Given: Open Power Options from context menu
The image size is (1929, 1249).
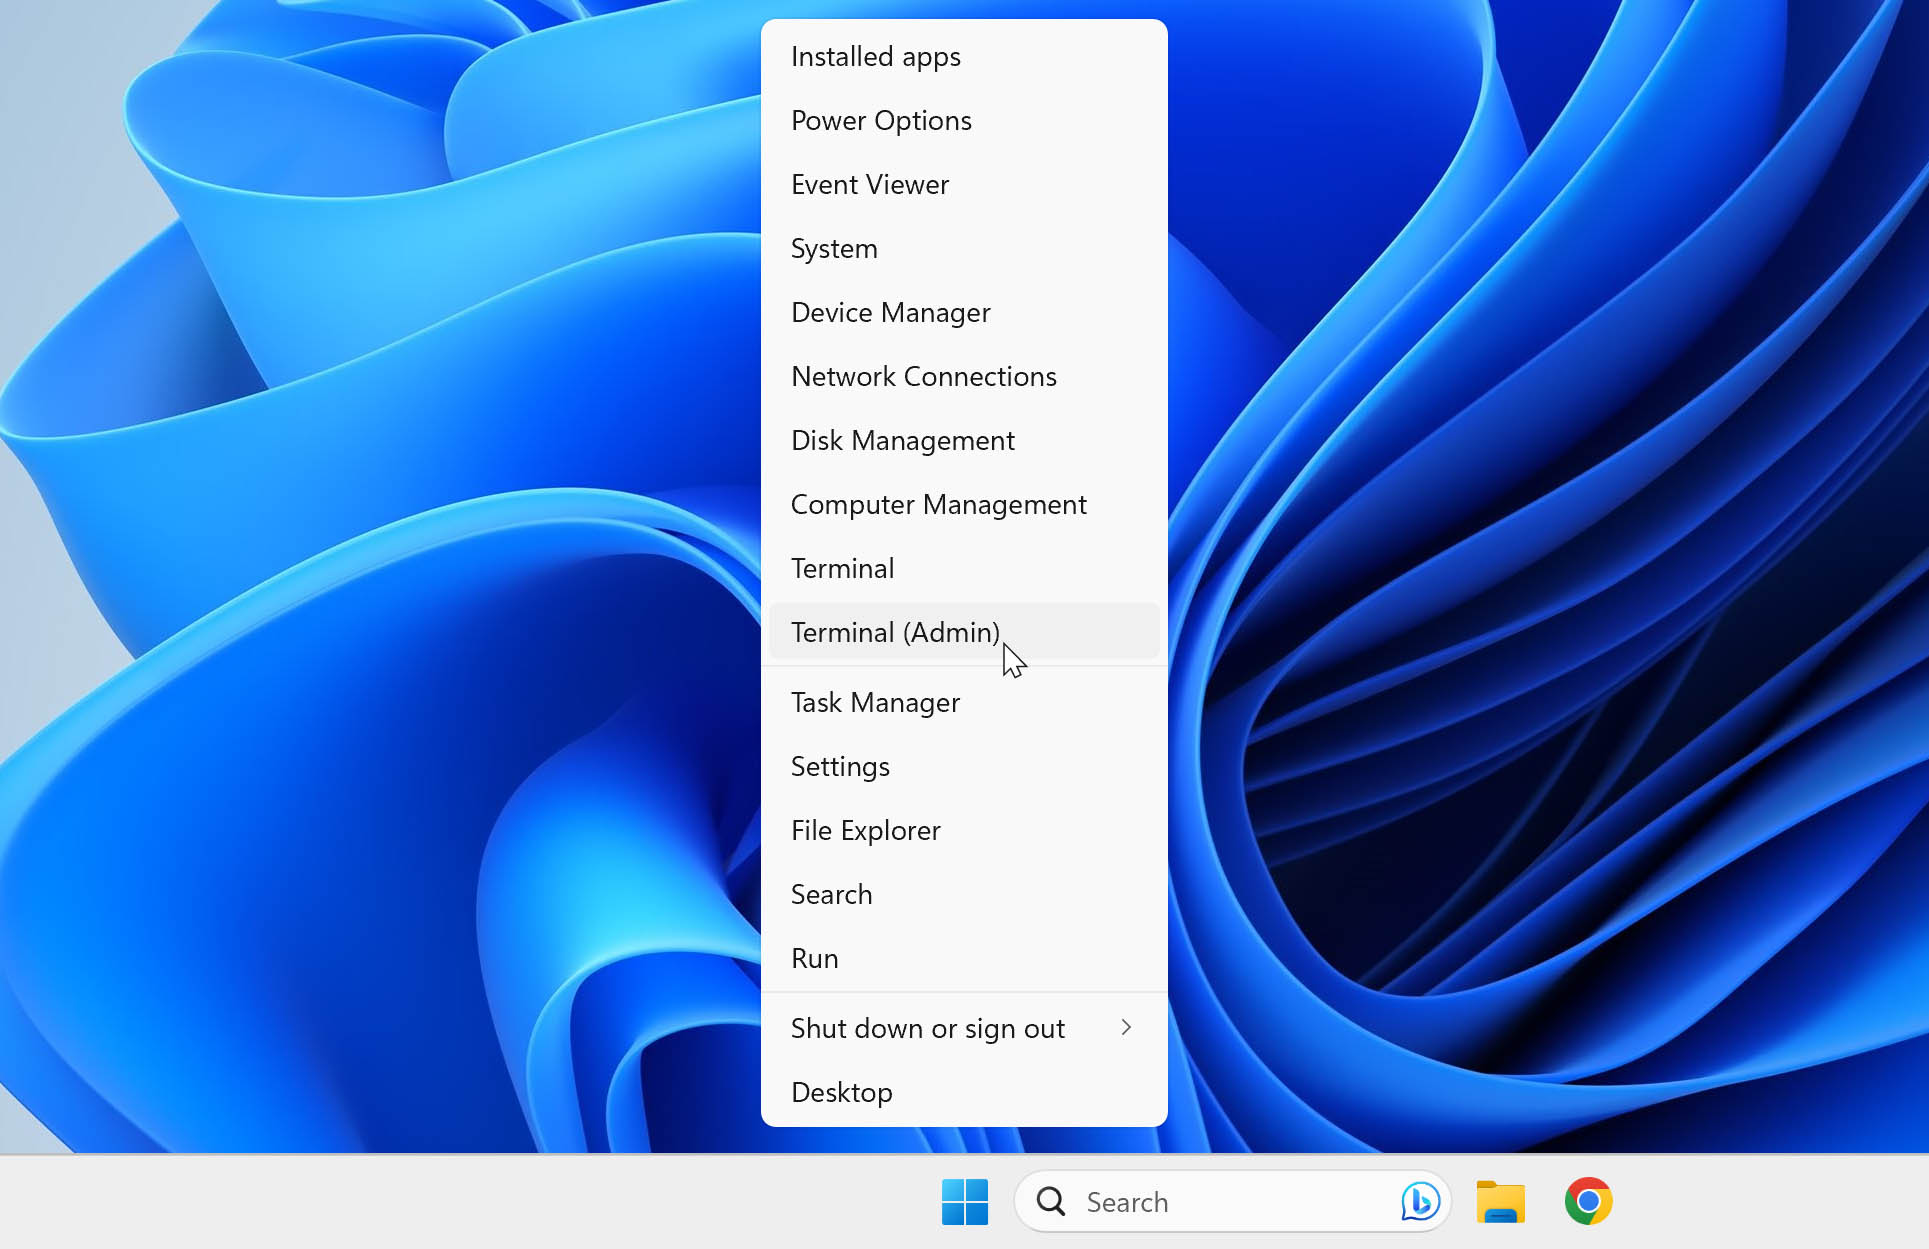Looking at the screenshot, I should [880, 120].
